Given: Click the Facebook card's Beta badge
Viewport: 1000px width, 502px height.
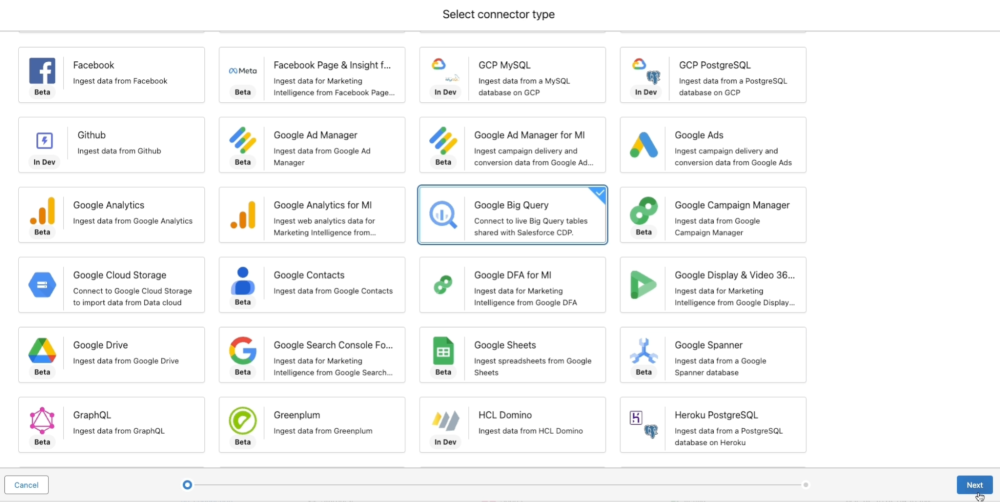Looking at the screenshot, I should pyautogui.click(x=42, y=92).
